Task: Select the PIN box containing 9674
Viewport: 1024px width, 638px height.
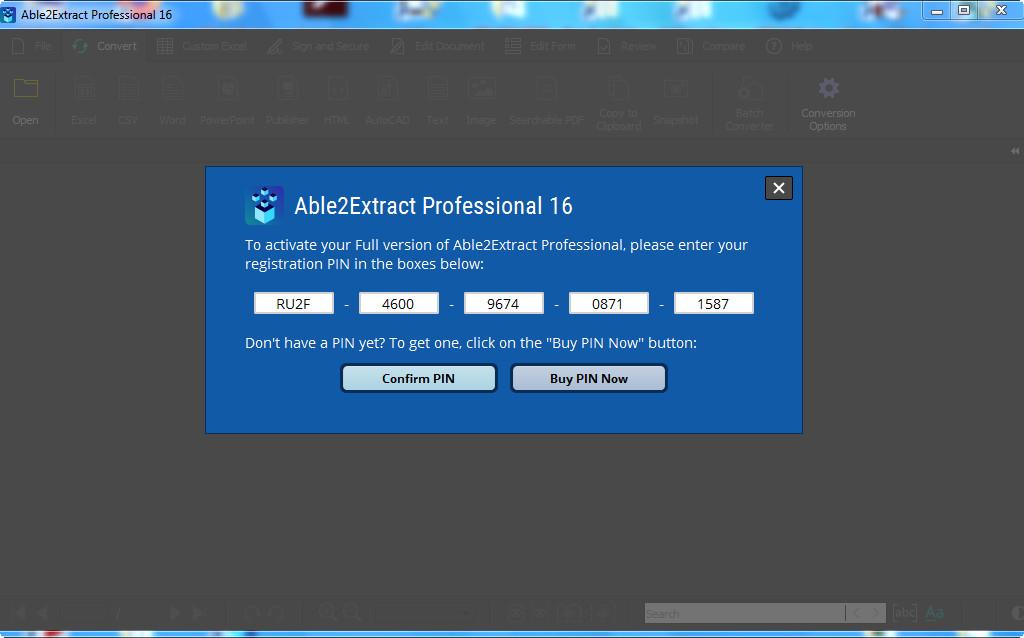Action: (504, 304)
